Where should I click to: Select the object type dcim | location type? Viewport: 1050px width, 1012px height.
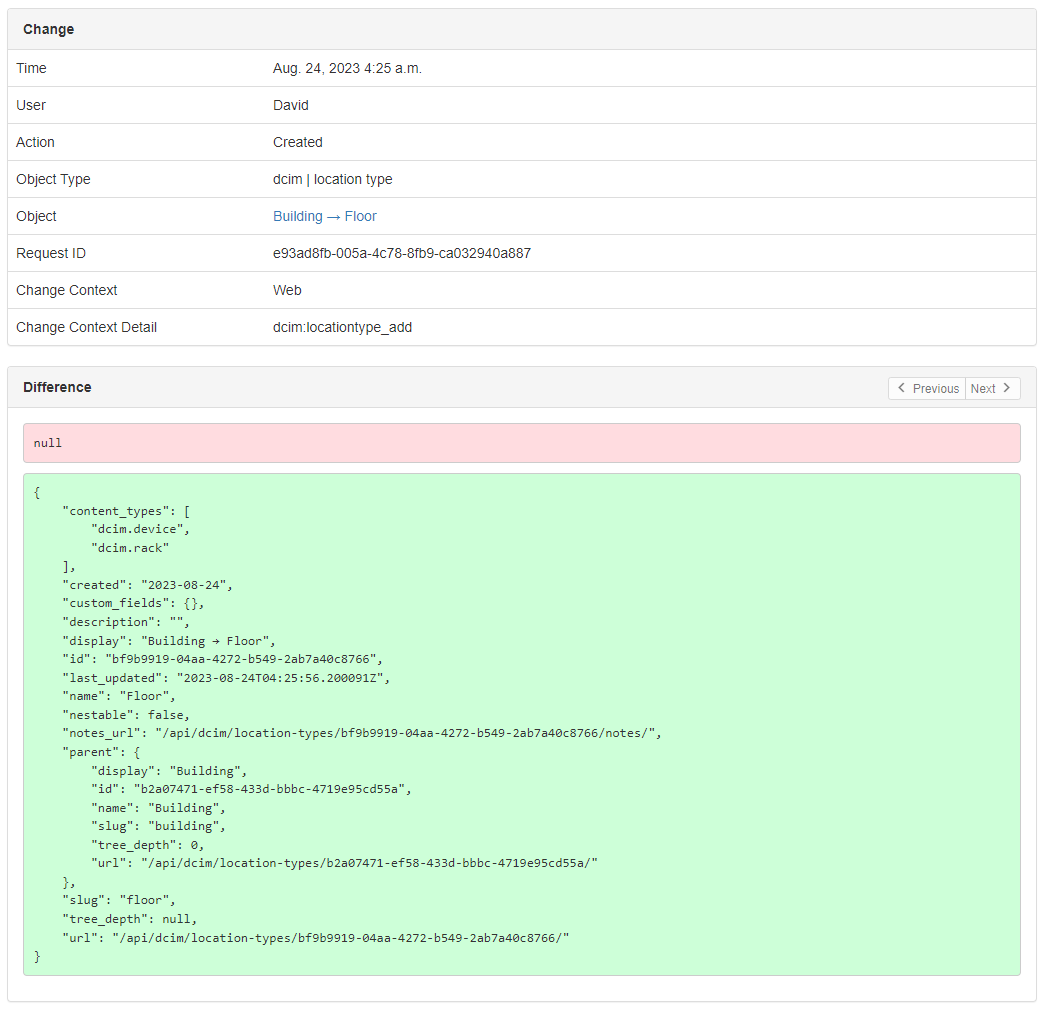point(332,179)
